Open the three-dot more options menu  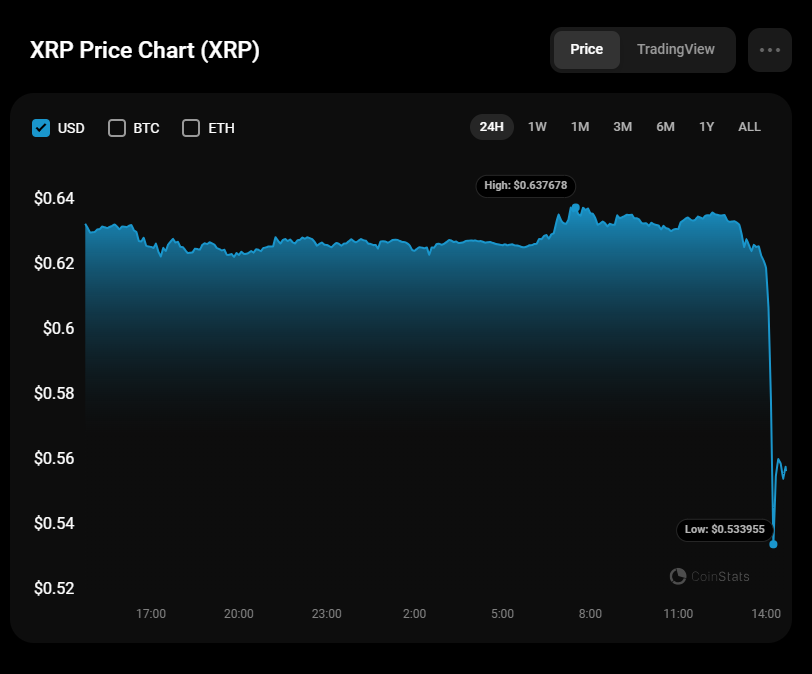[769, 50]
